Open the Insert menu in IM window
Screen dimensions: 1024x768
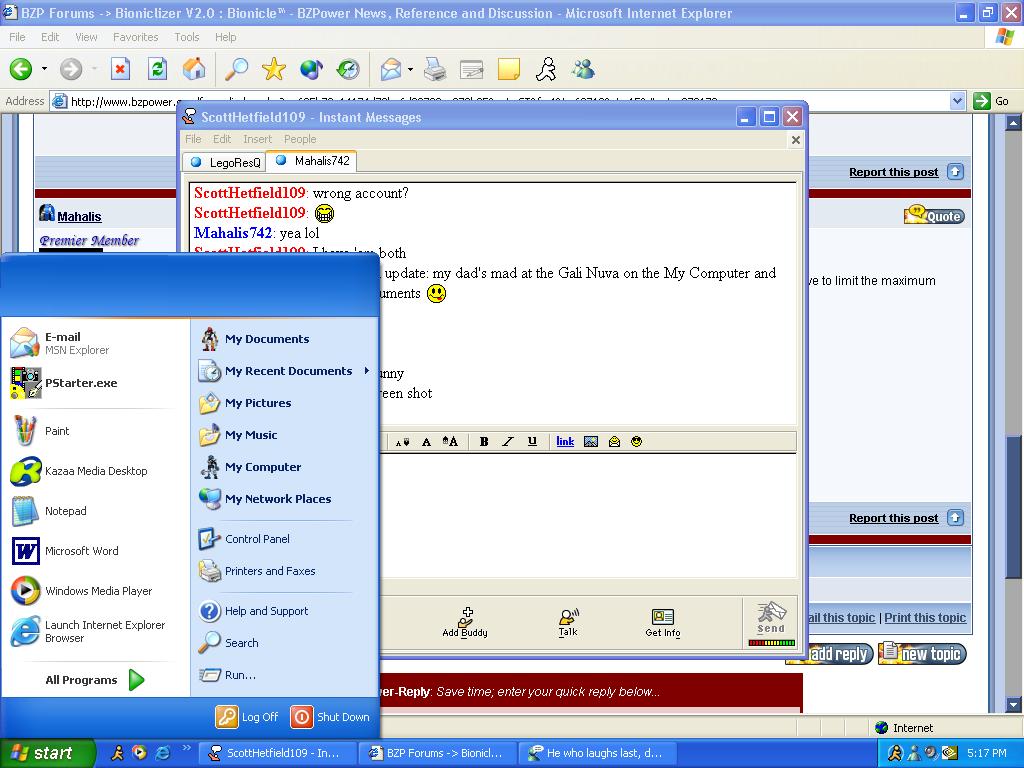[257, 139]
